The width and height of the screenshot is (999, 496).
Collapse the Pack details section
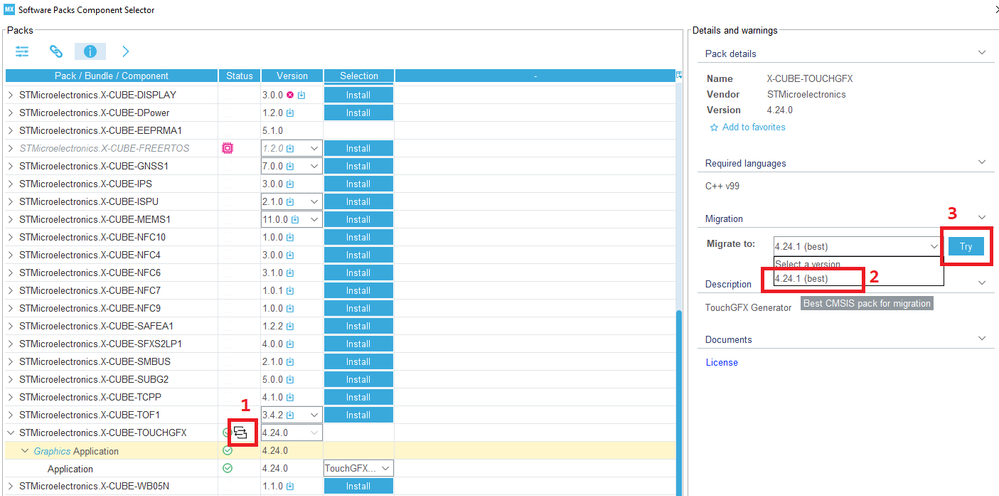pyautogui.click(x=982, y=53)
